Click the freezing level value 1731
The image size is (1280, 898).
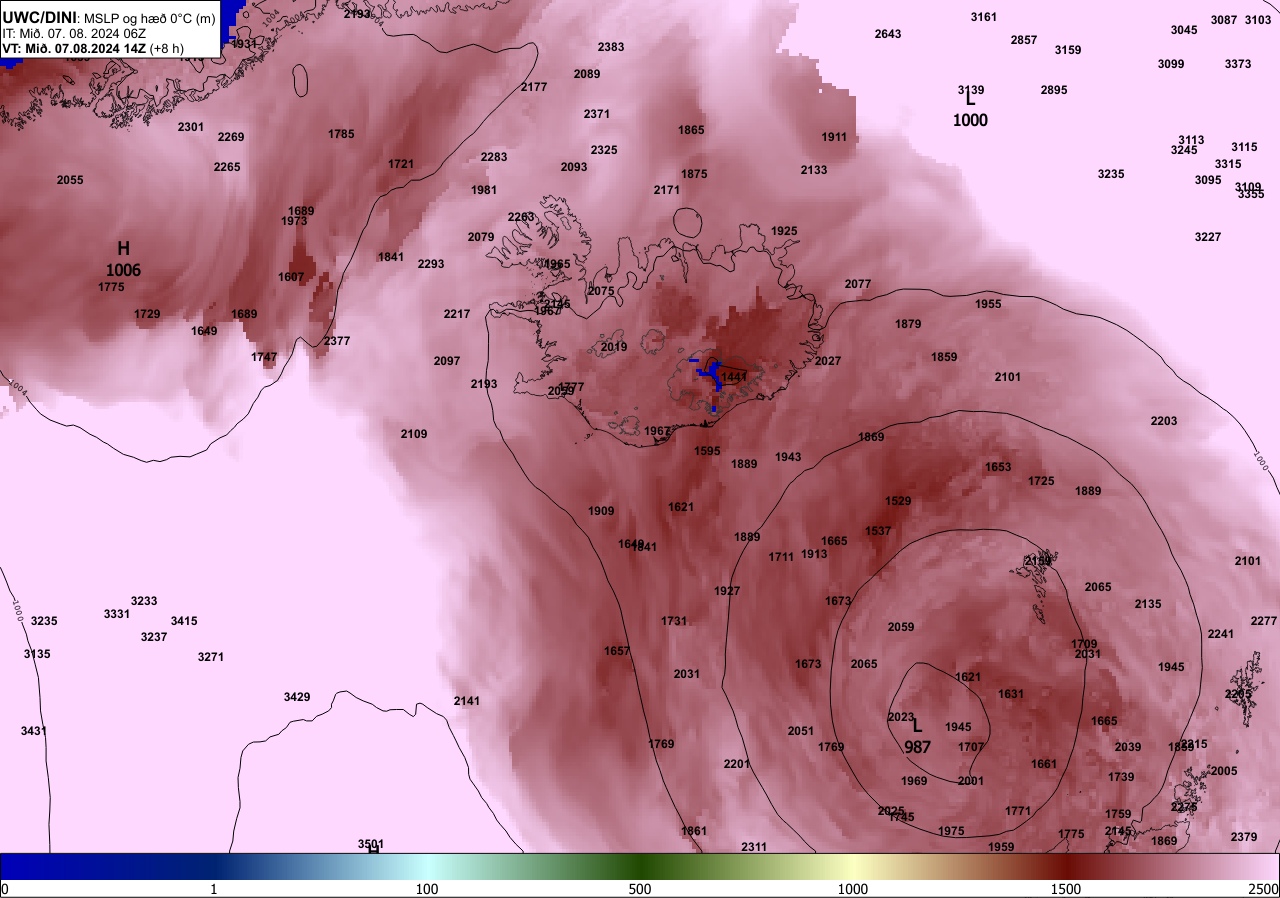pyautogui.click(x=674, y=621)
